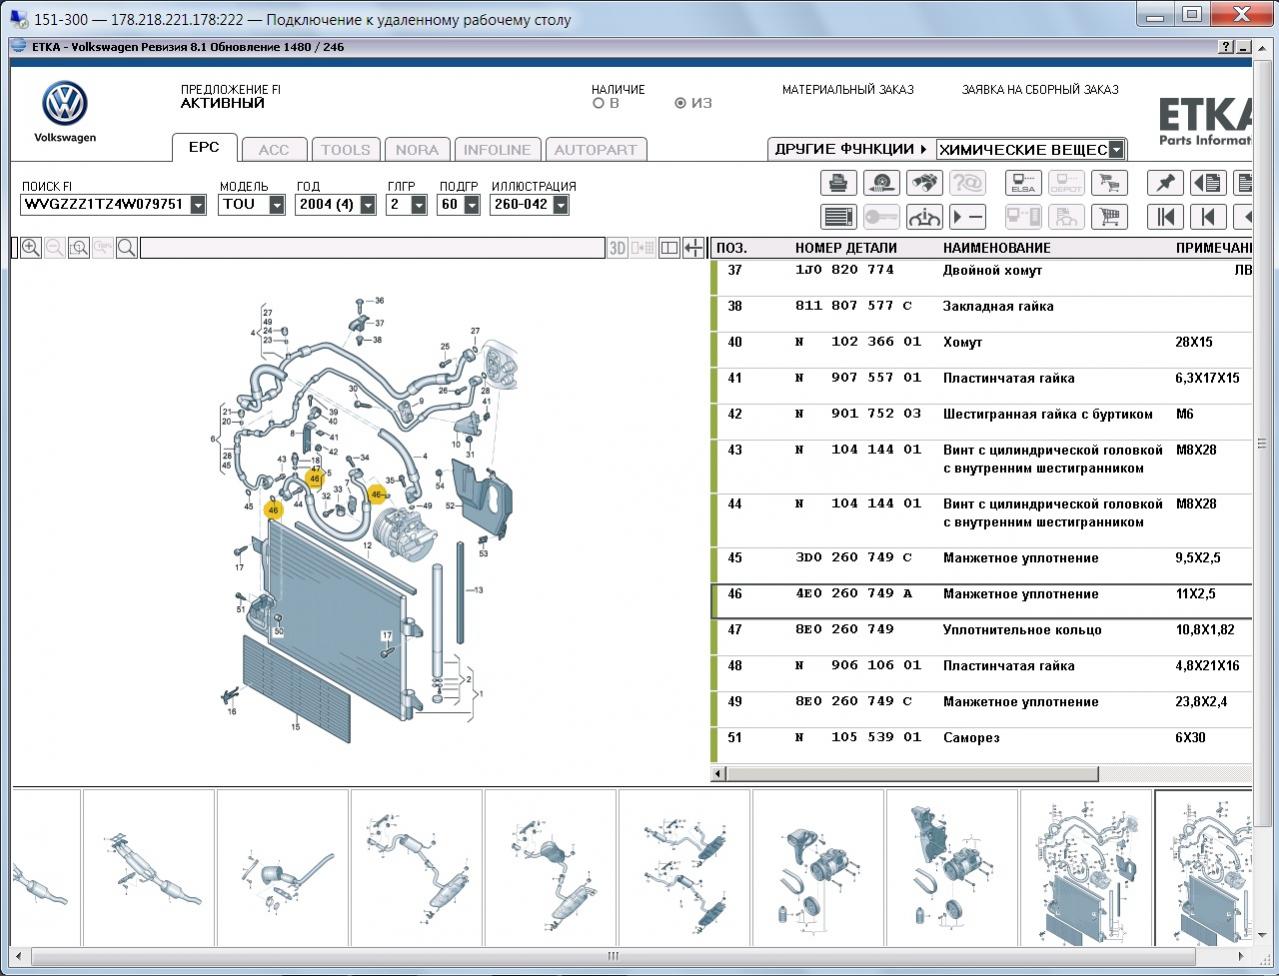
Task: Select the A/C condenser thumbnail before the last one
Action: [1086, 867]
